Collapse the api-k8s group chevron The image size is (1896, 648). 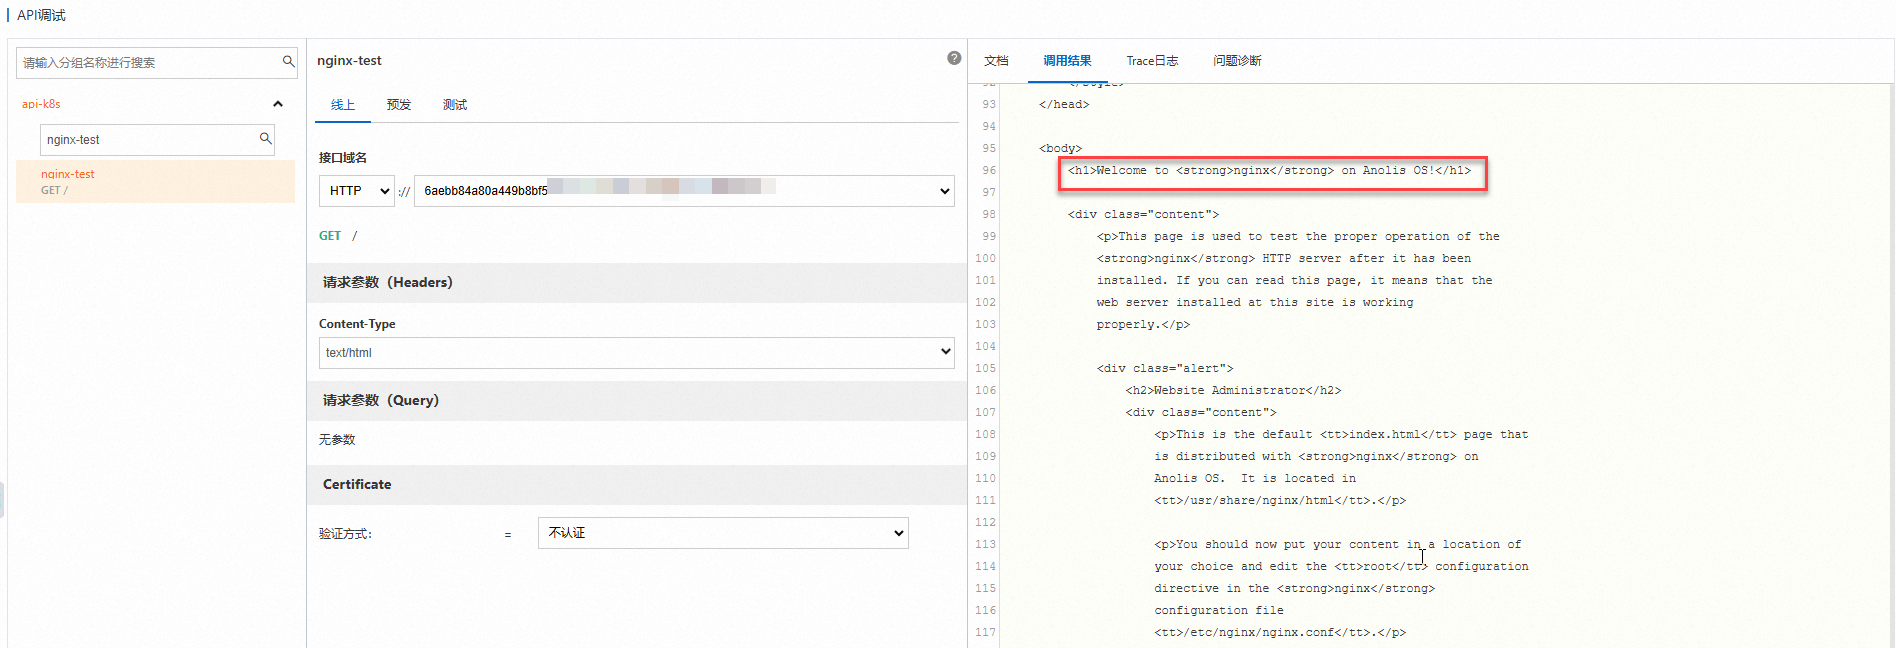[x=278, y=104]
